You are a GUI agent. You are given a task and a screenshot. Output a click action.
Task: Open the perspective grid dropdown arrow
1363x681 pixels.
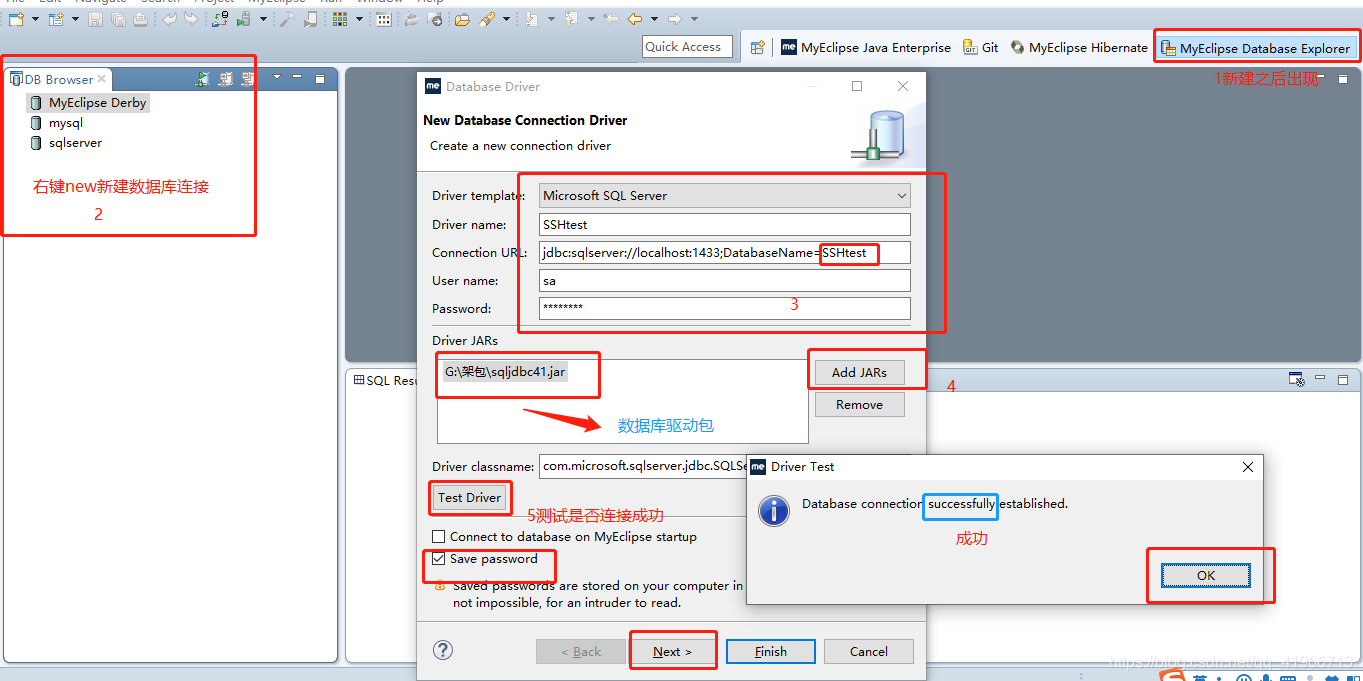tap(359, 19)
